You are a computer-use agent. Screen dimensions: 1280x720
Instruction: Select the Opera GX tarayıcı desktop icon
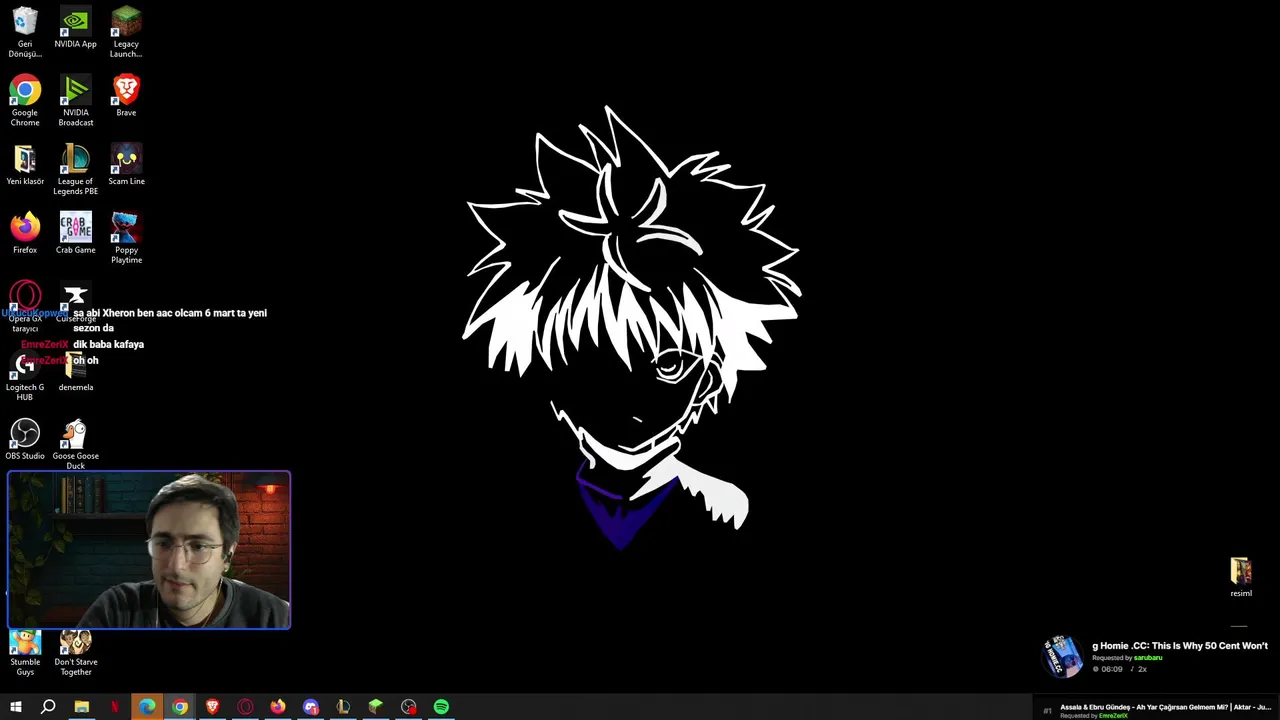pyautogui.click(x=25, y=307)
